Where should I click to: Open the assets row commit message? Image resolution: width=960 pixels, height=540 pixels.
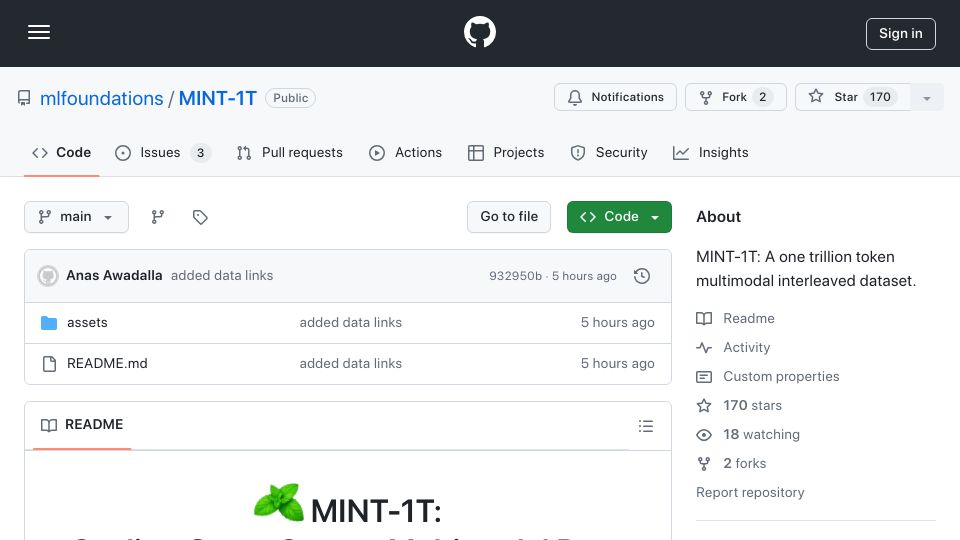pyautogui.click(x=350, y=323)
